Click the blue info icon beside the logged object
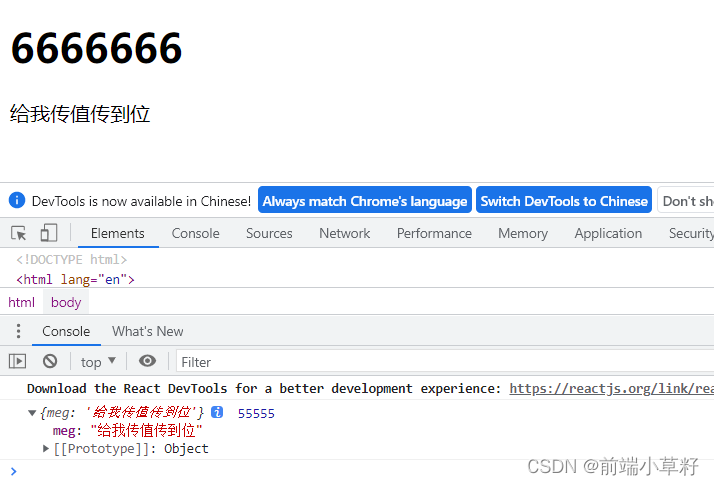This screenshot has width=714, height=485. click(217, 413)
